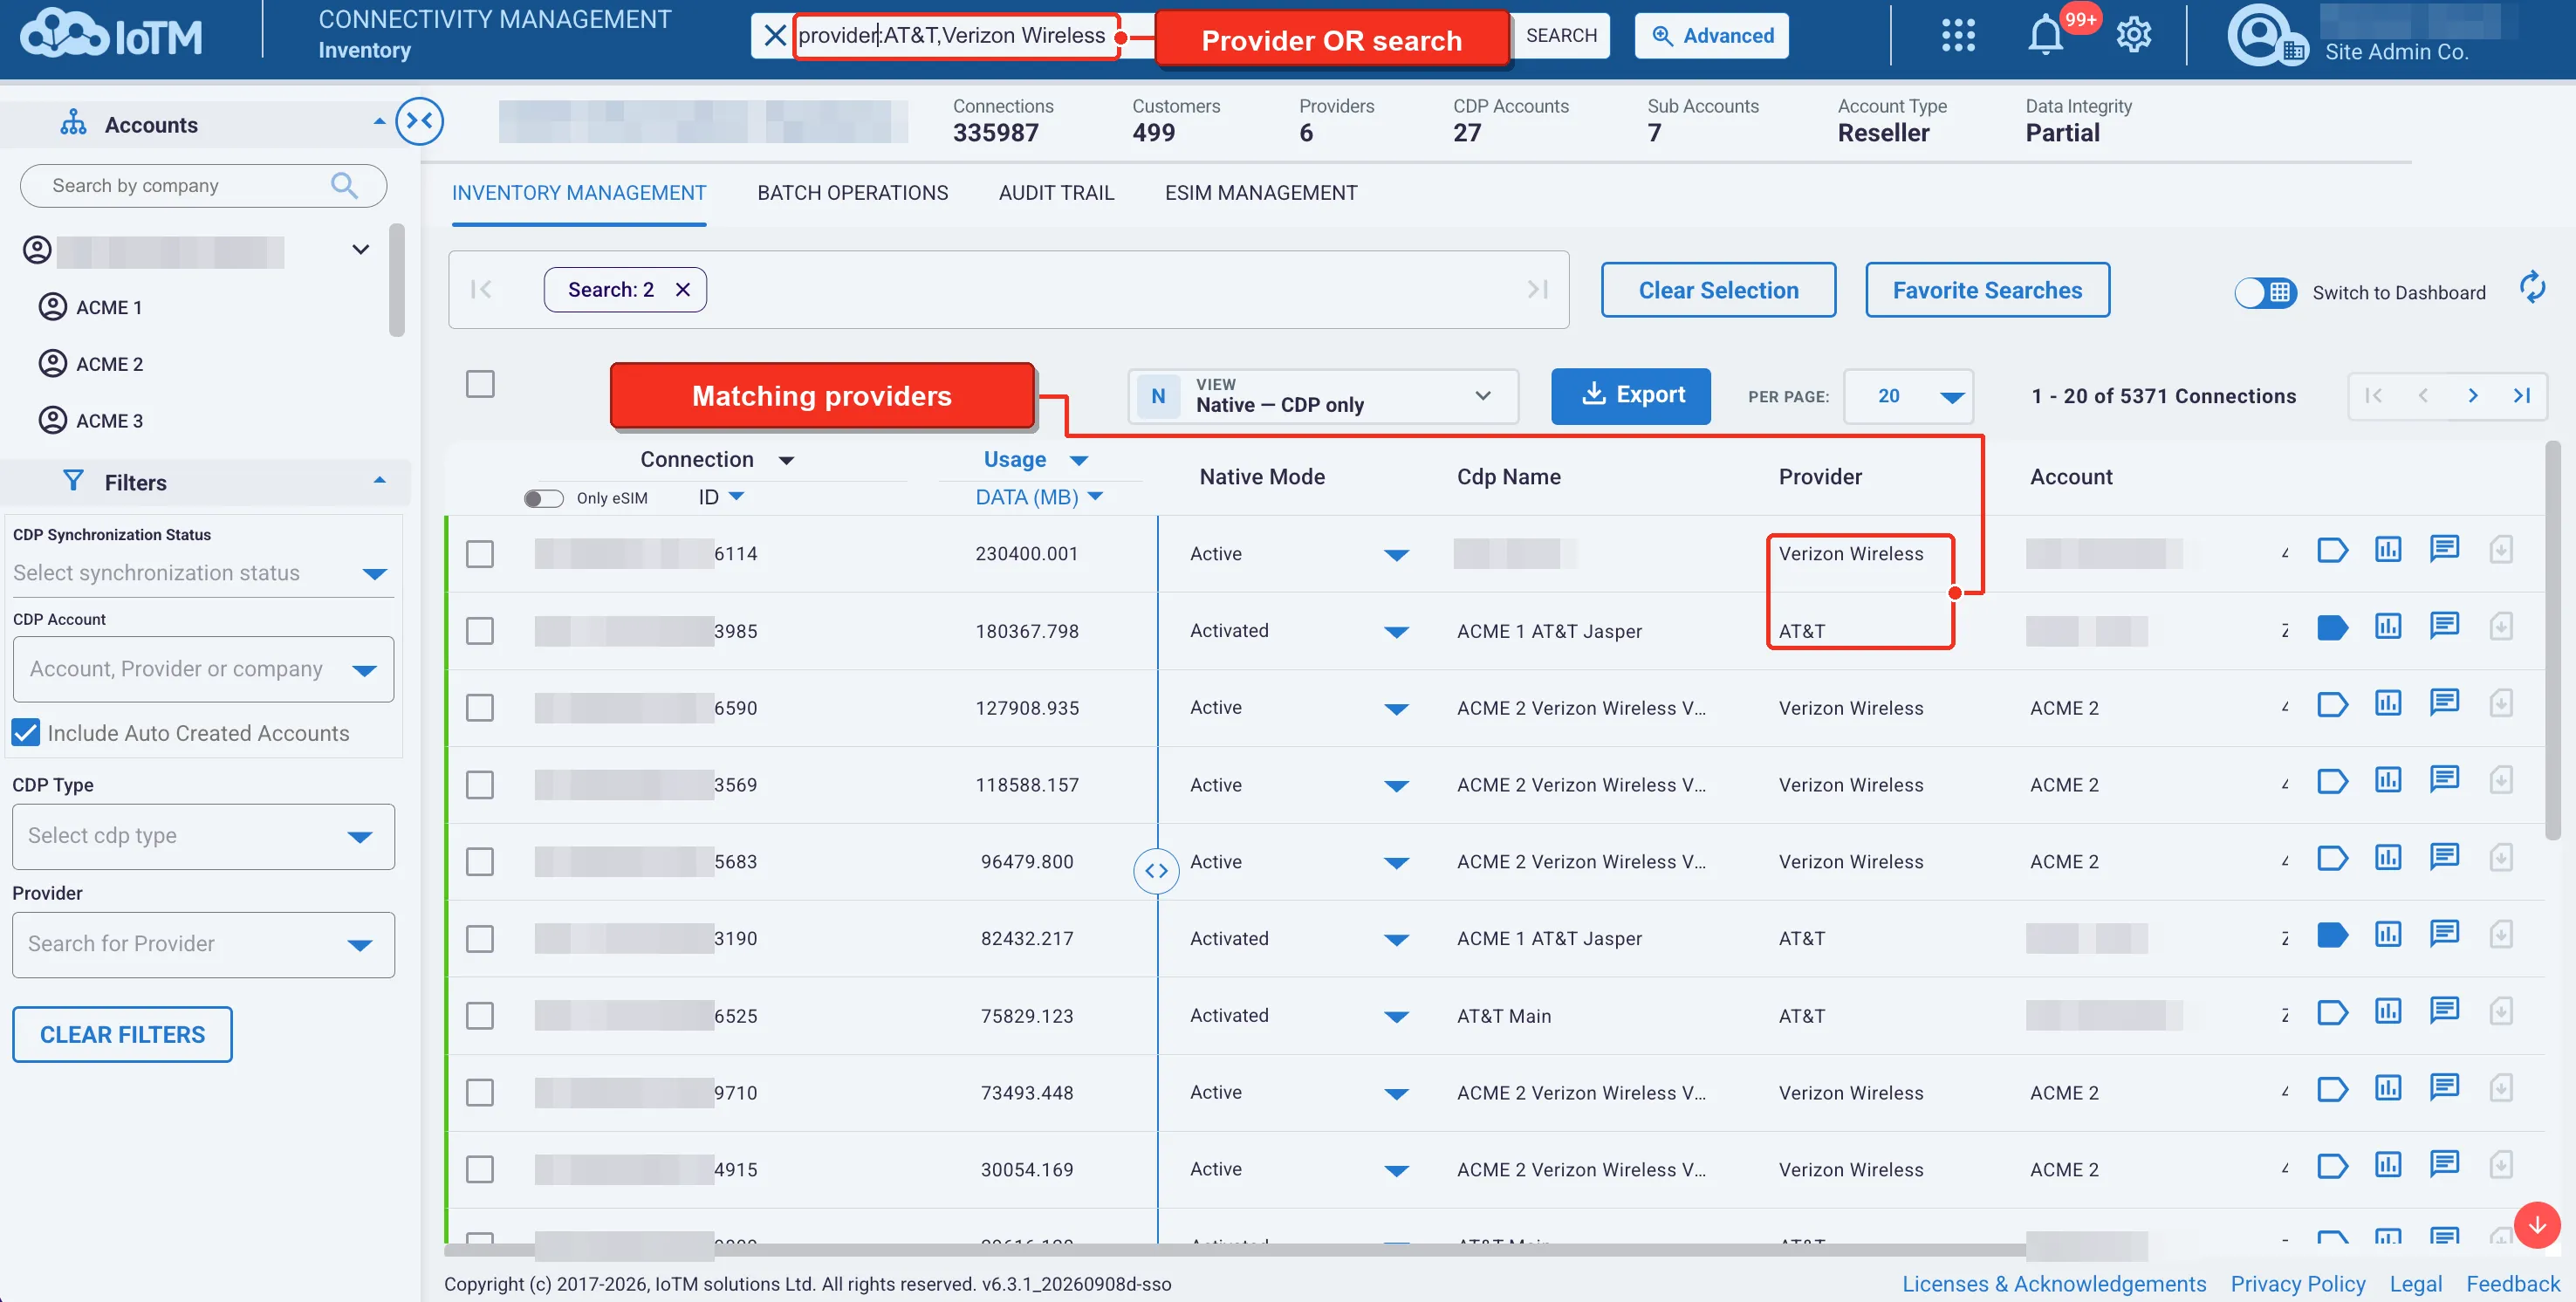This screenshot has height=1302, width=2576.
Task: Select checkbox for connection 3985
Action: (480, 631)
